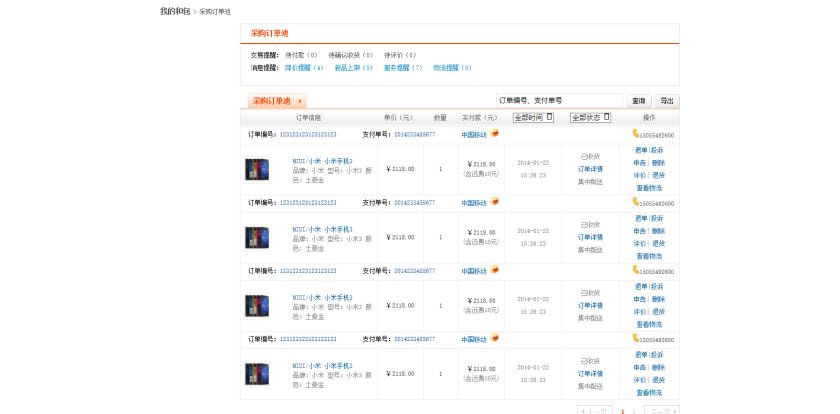Click 删除 in the second order's actions
Screen dimensions: 840x414
point(658,231)
